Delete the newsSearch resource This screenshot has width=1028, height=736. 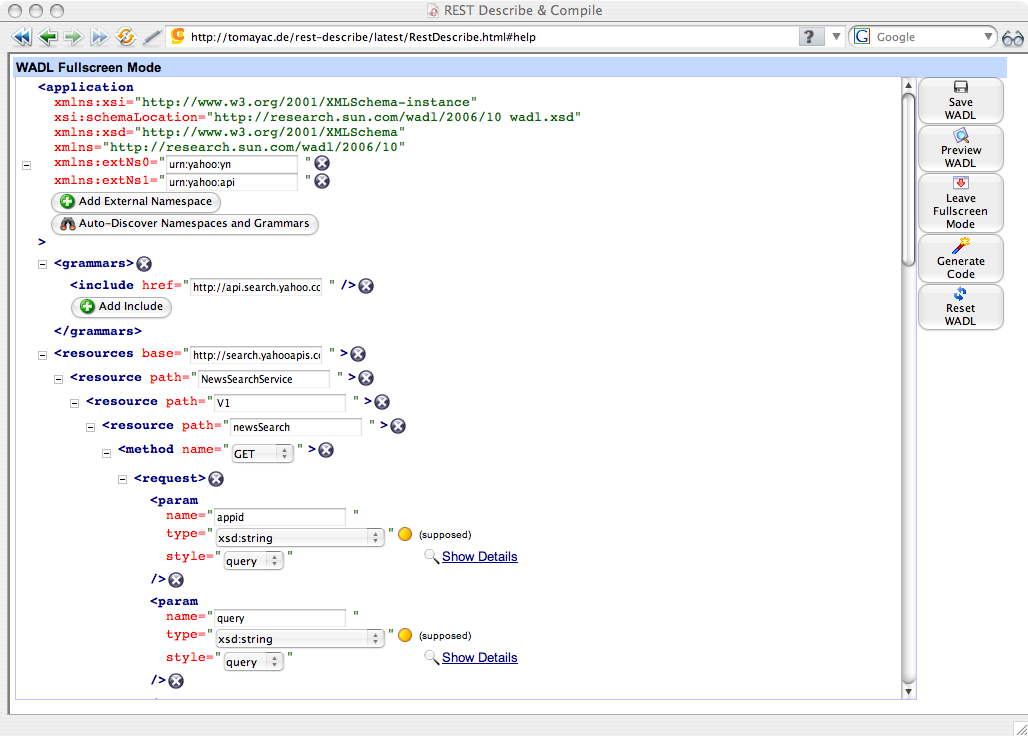coord(398,426)
